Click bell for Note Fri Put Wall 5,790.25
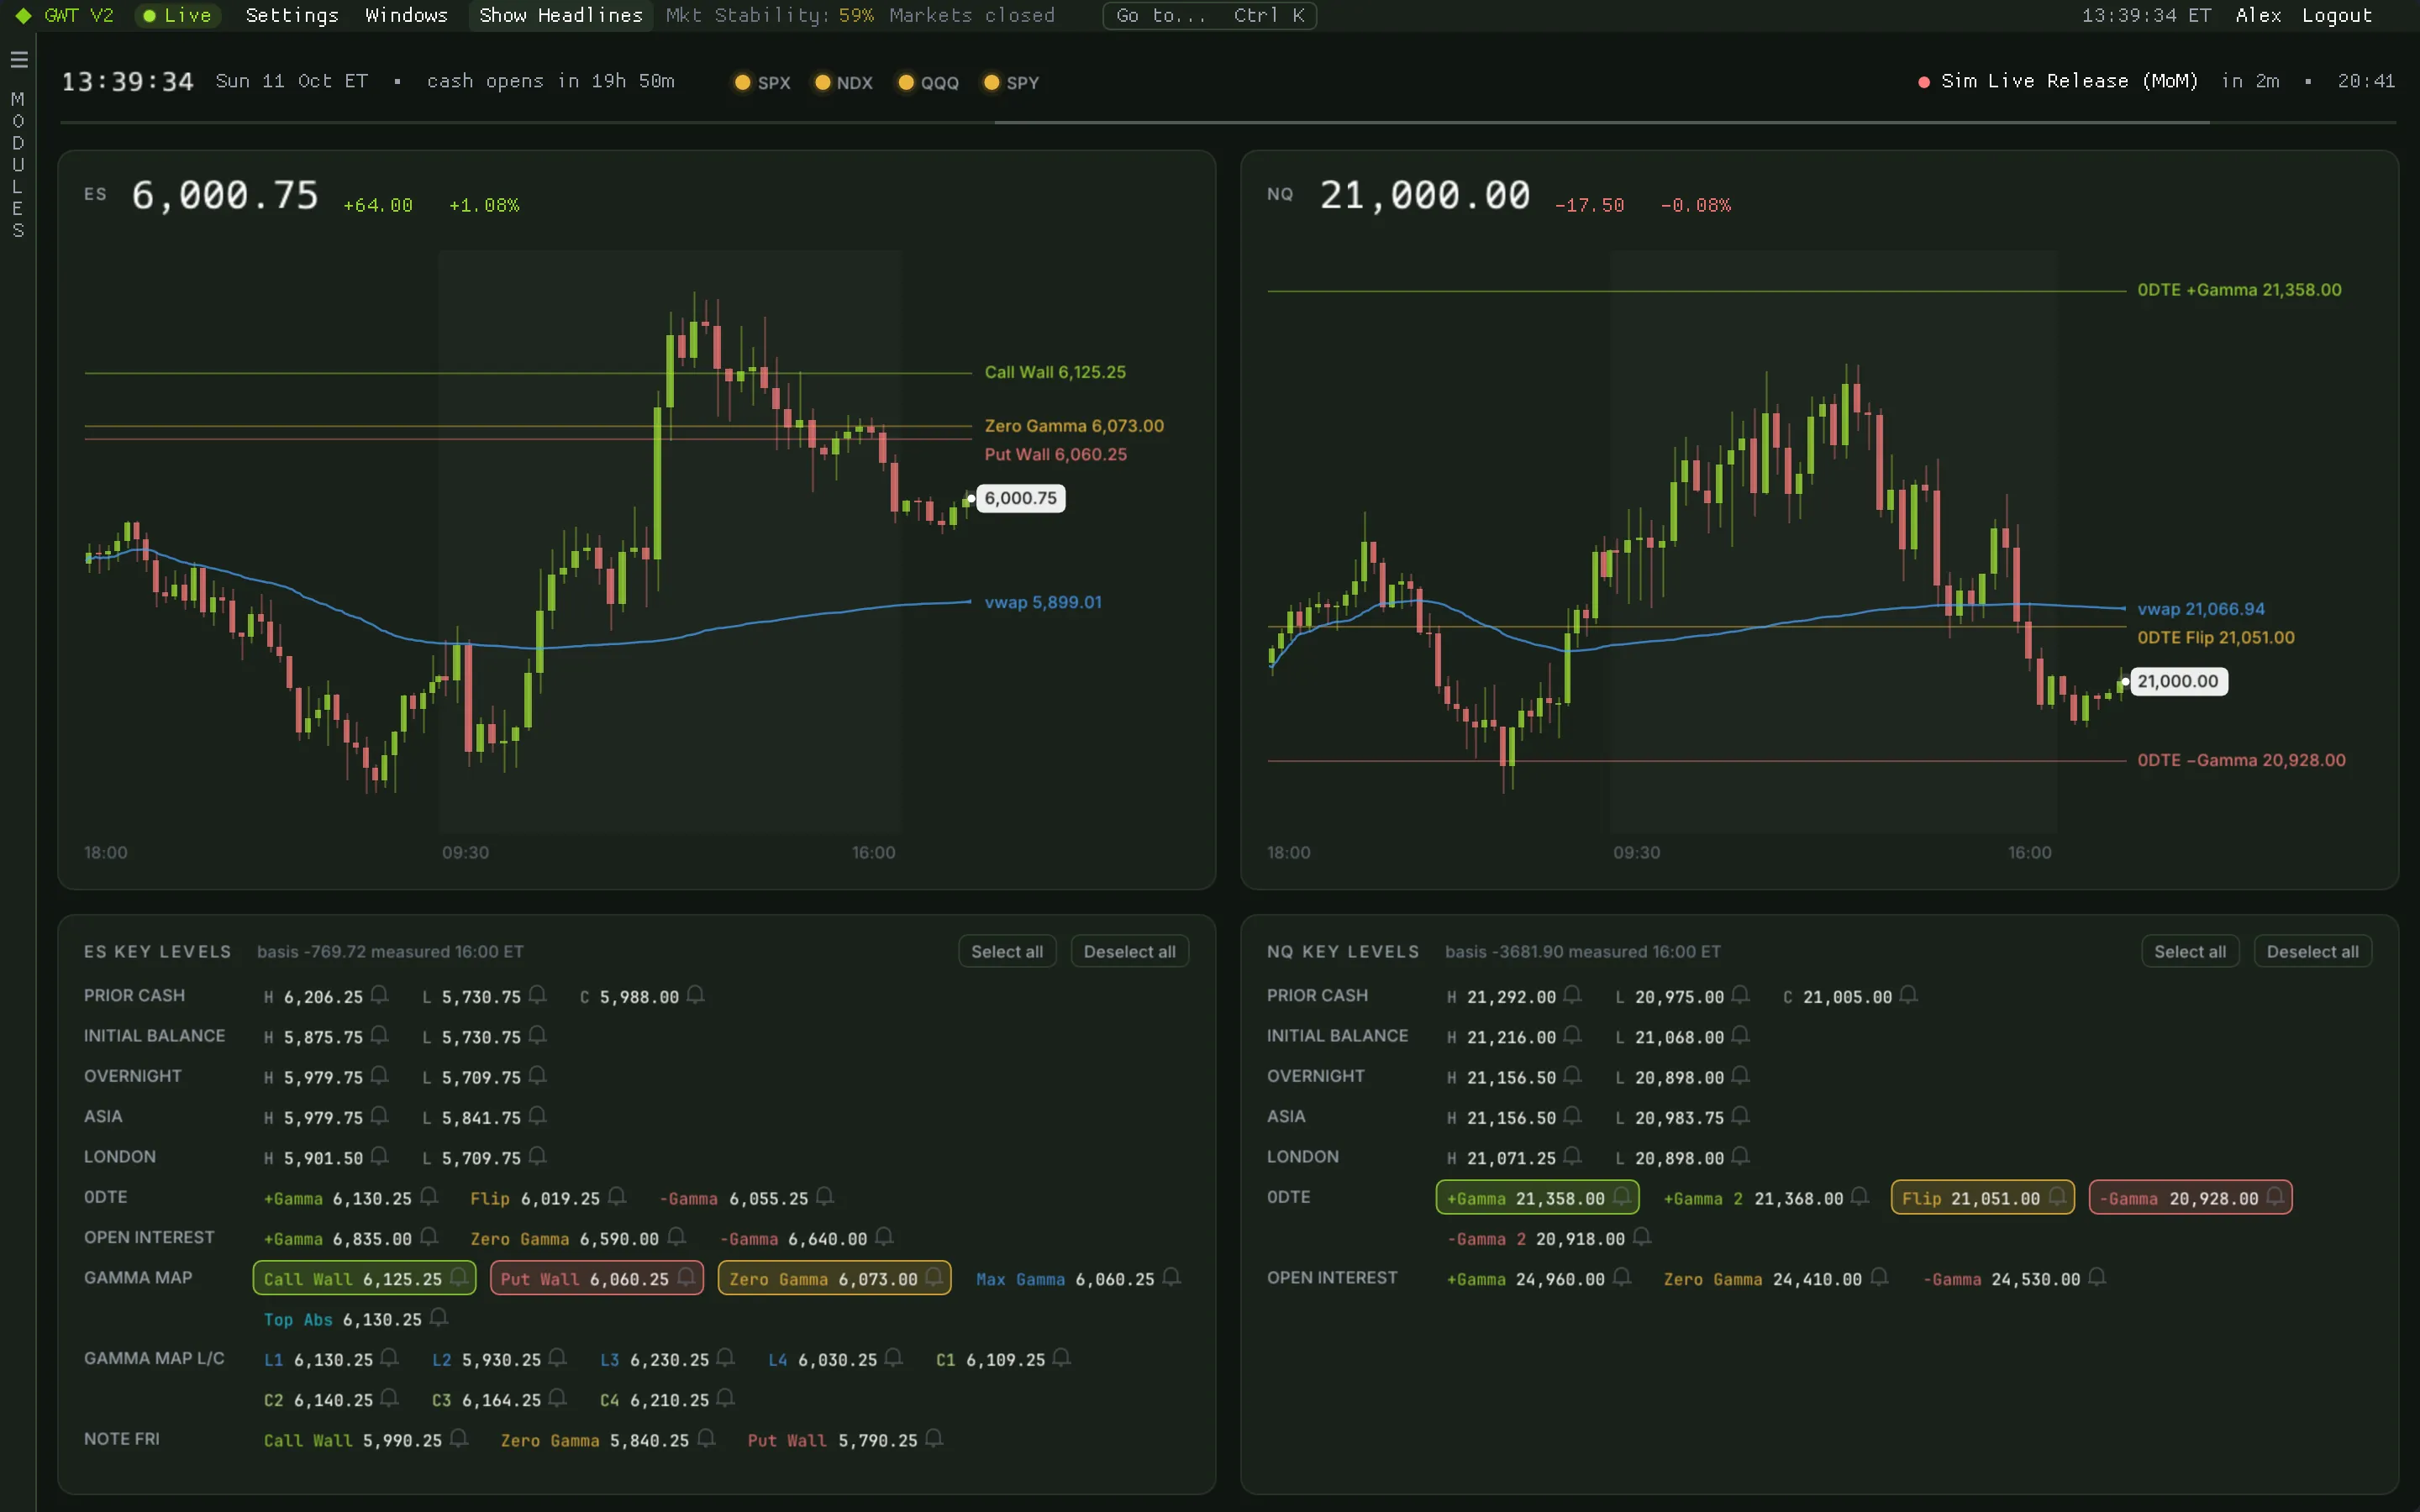The width and height of the screenshot is (2420, 1512). point(934,1439)
